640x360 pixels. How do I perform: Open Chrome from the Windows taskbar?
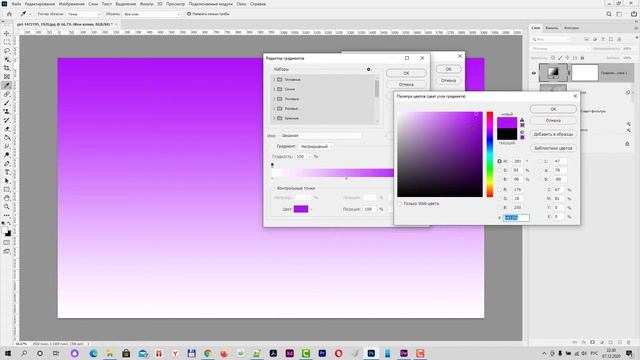click(208, 353)
